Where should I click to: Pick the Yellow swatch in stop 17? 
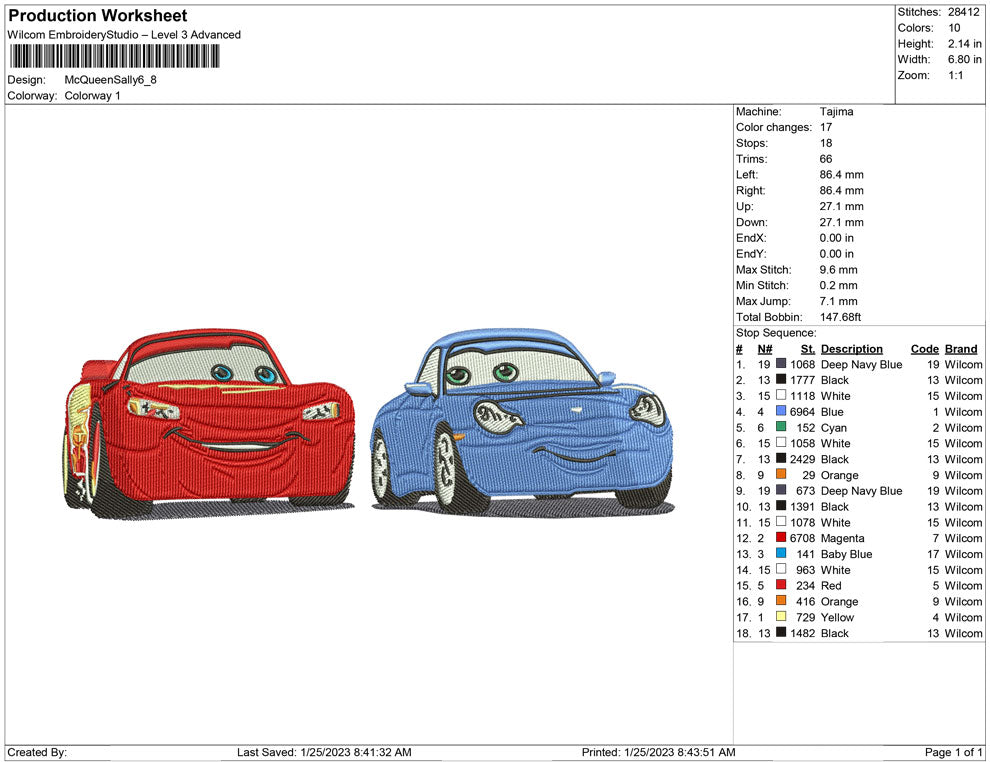click(781, 617)
